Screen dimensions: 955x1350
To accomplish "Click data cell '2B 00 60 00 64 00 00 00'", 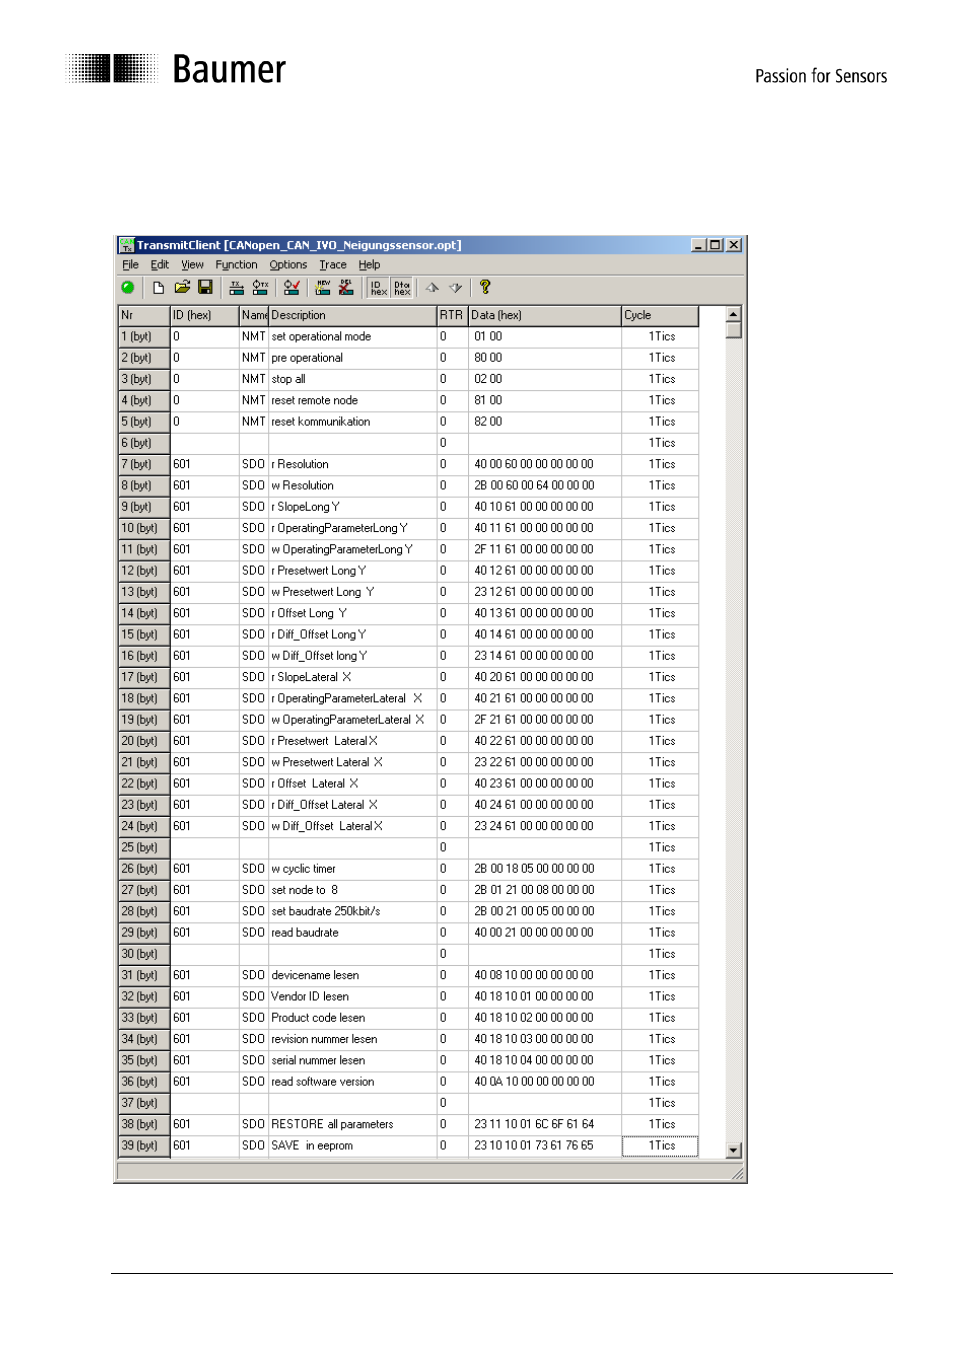I will (x=545, y=486).
